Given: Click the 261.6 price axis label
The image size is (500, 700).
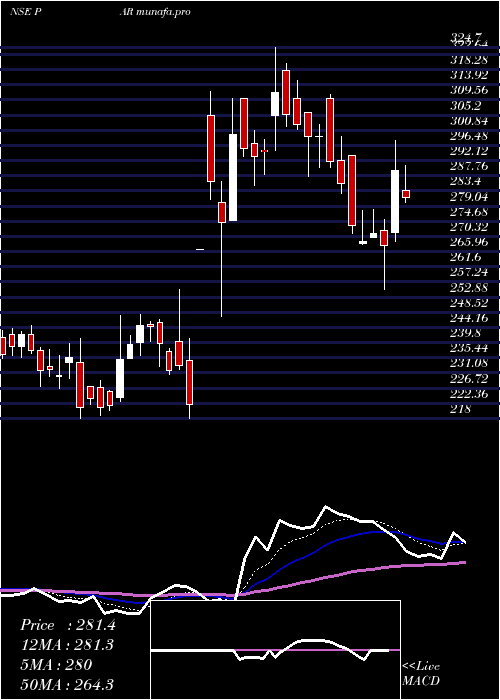Looking at the screenshot, I should 465,257.
